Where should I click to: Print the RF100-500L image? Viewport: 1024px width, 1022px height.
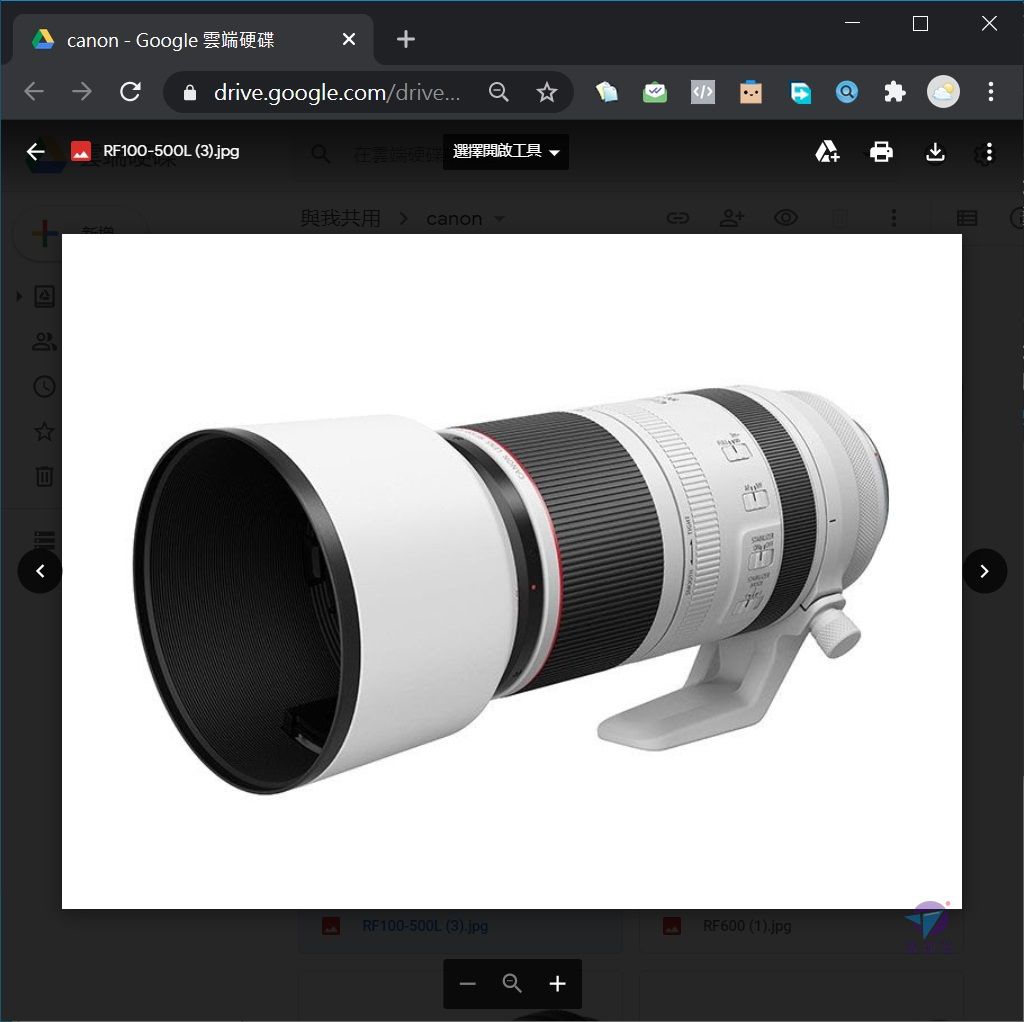pyautogui.click(x=881, y=152)
